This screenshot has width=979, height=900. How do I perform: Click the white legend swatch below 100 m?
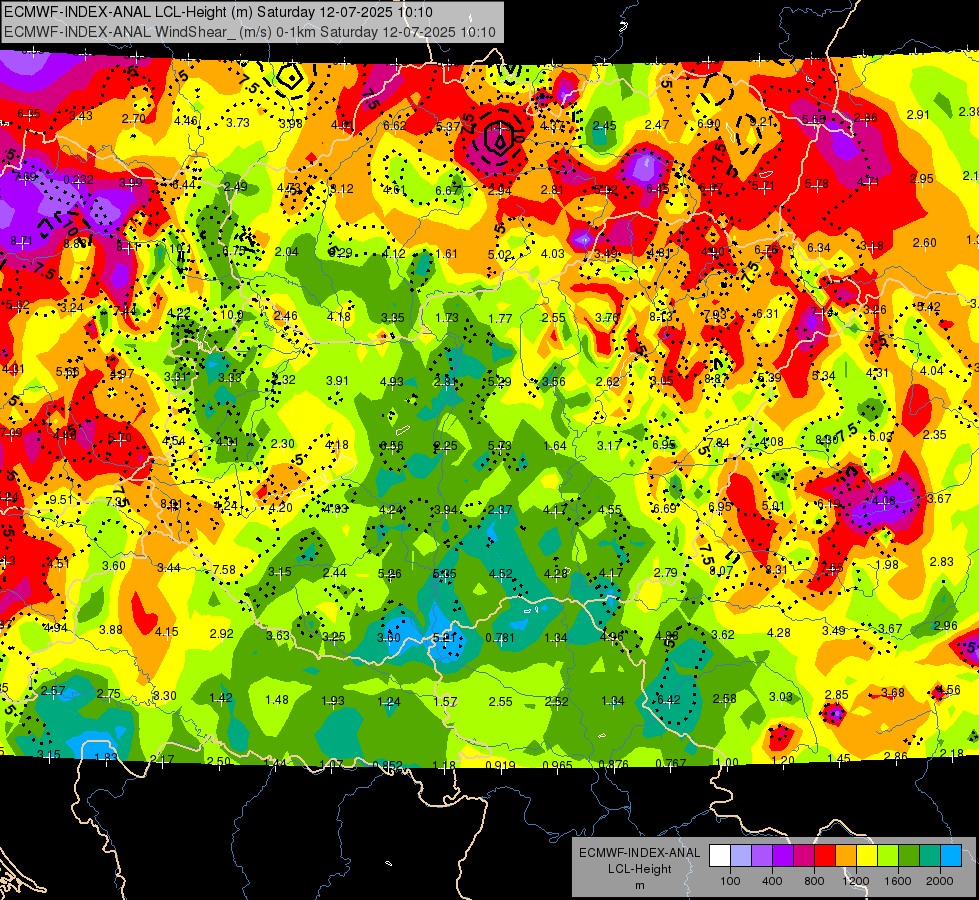click(720, 856)
